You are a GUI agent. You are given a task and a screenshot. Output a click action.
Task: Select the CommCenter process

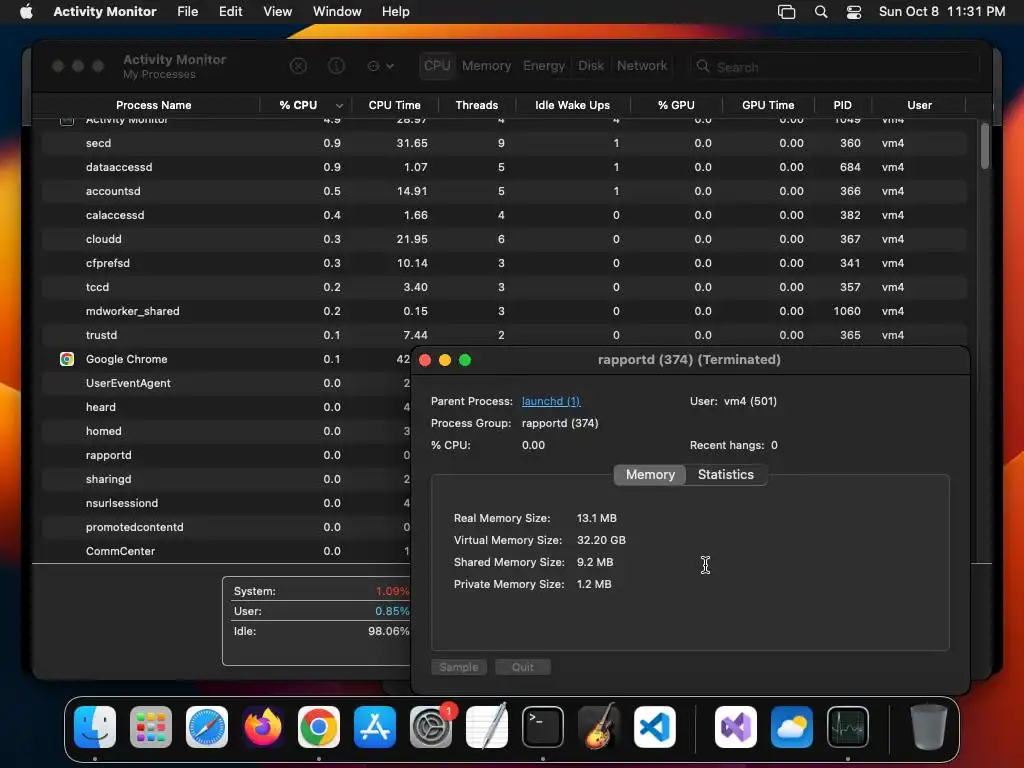tap(227, 551)
